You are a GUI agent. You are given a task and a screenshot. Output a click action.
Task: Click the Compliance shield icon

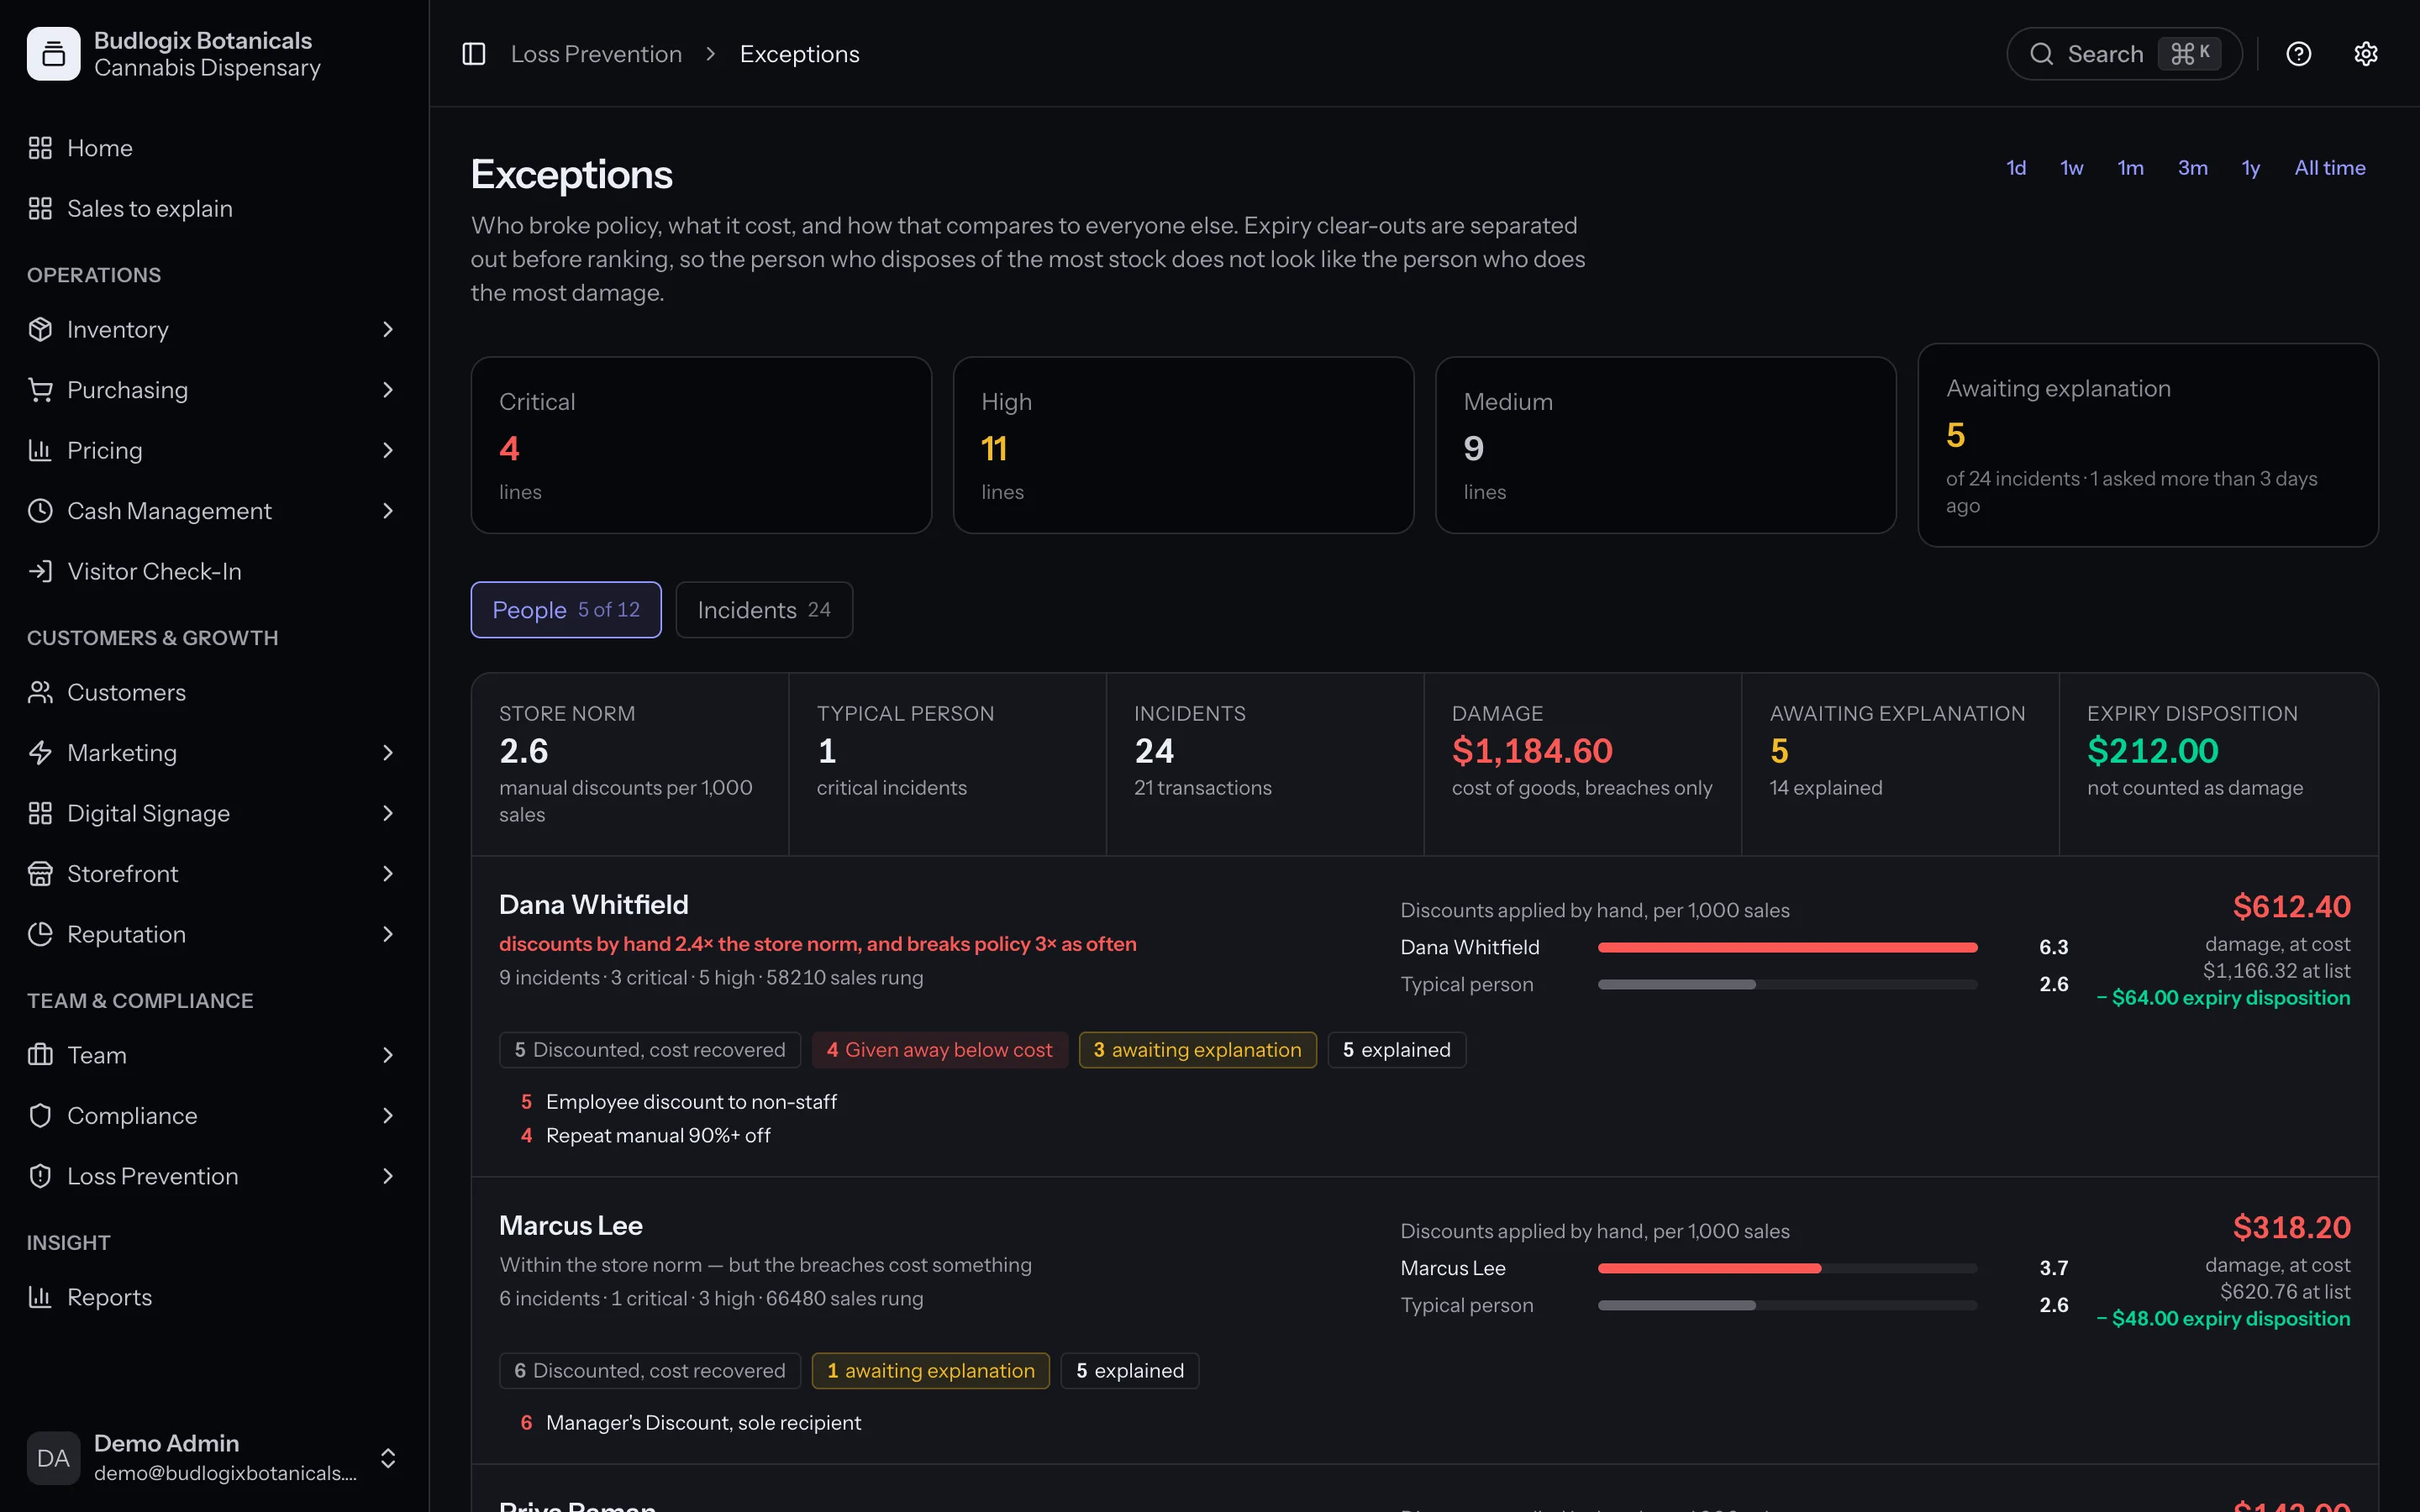pyautogui.click(x=40, y=1115)
